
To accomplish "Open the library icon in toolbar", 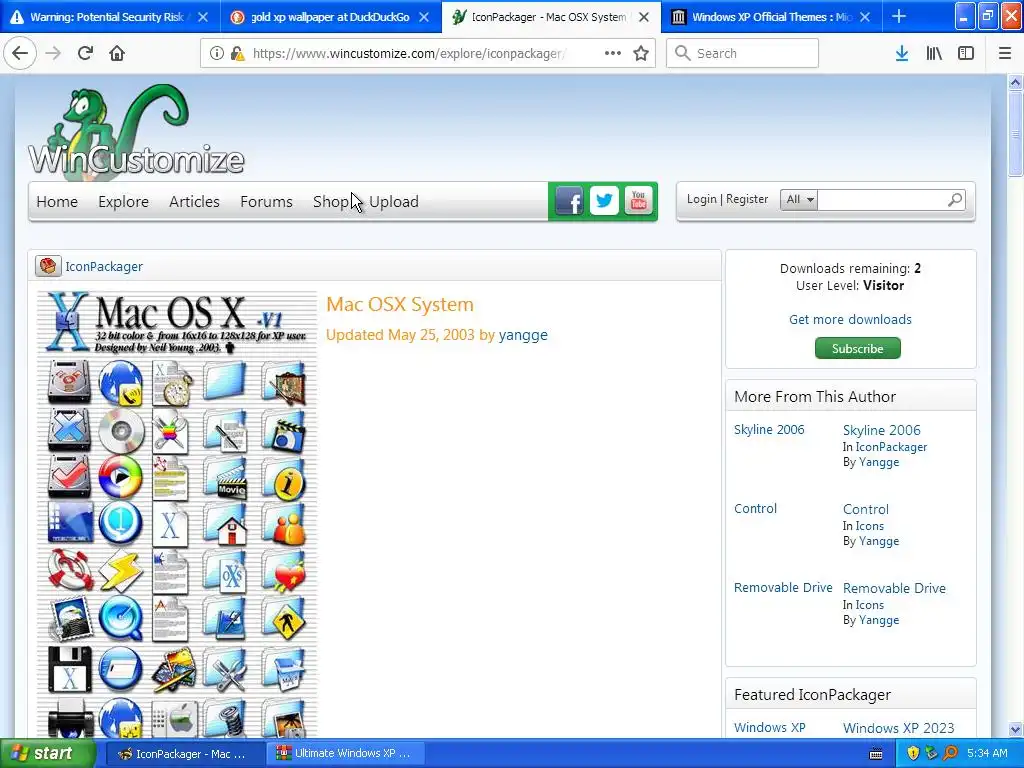I will (934, 53).
